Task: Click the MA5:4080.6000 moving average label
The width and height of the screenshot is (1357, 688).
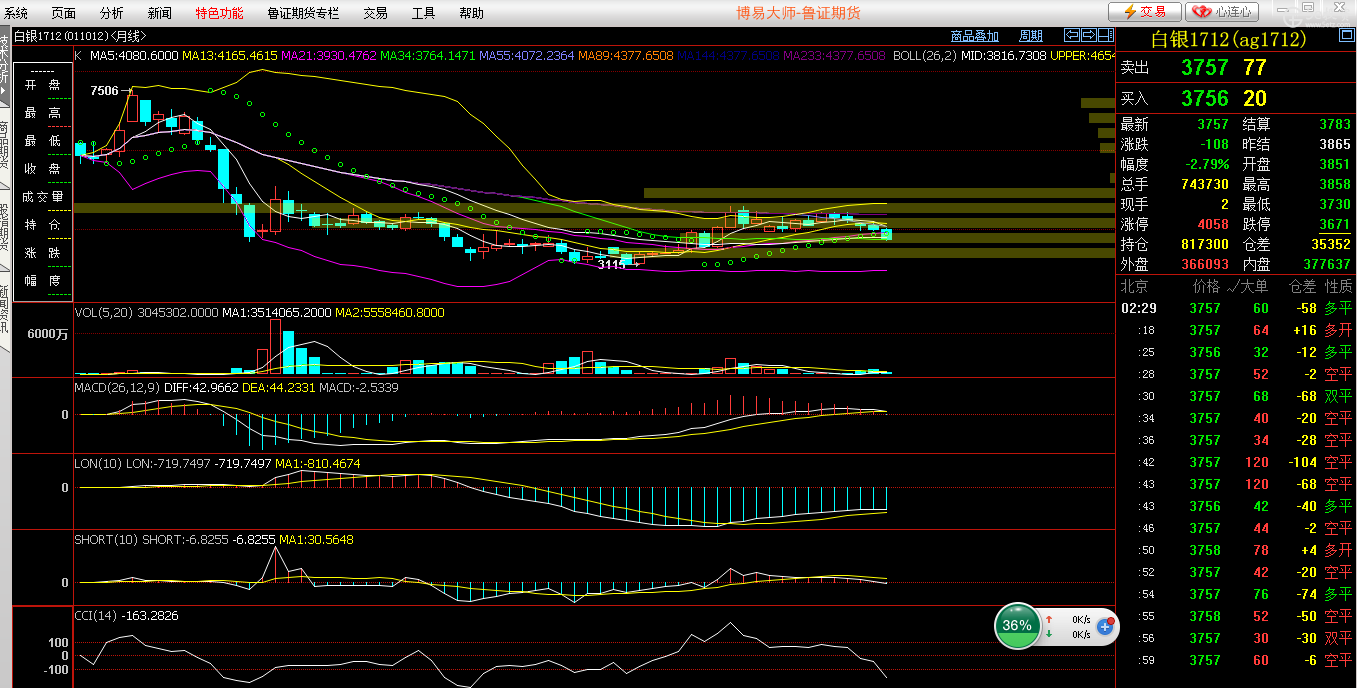Action: coord(134,55)
